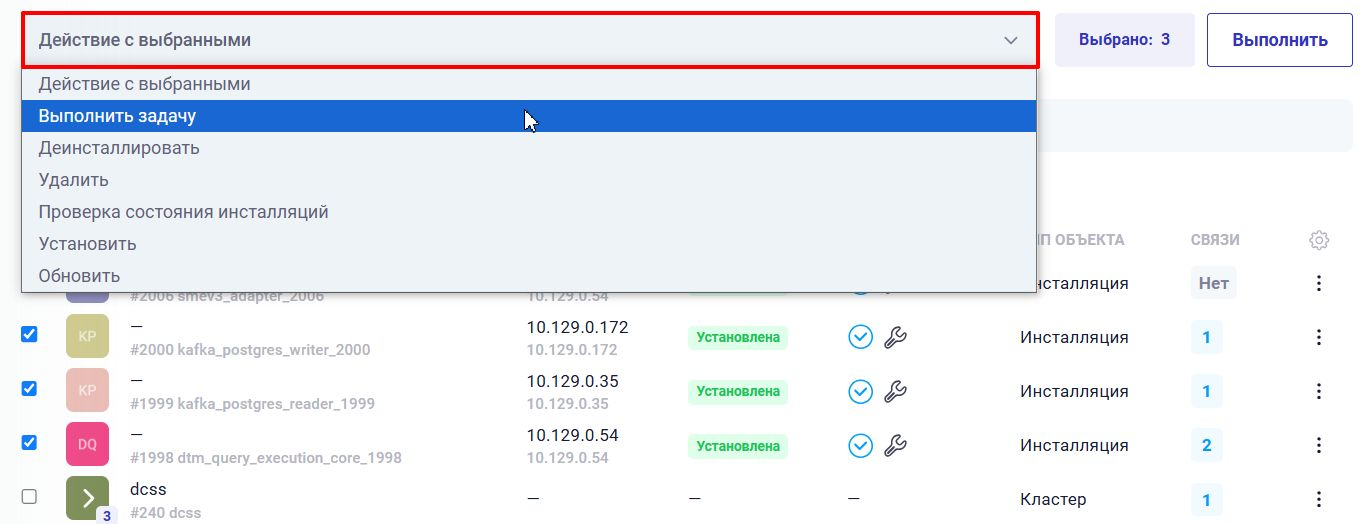Click the table column settings gear icon
1370x524 pixels.
[x=1318, y=240]
